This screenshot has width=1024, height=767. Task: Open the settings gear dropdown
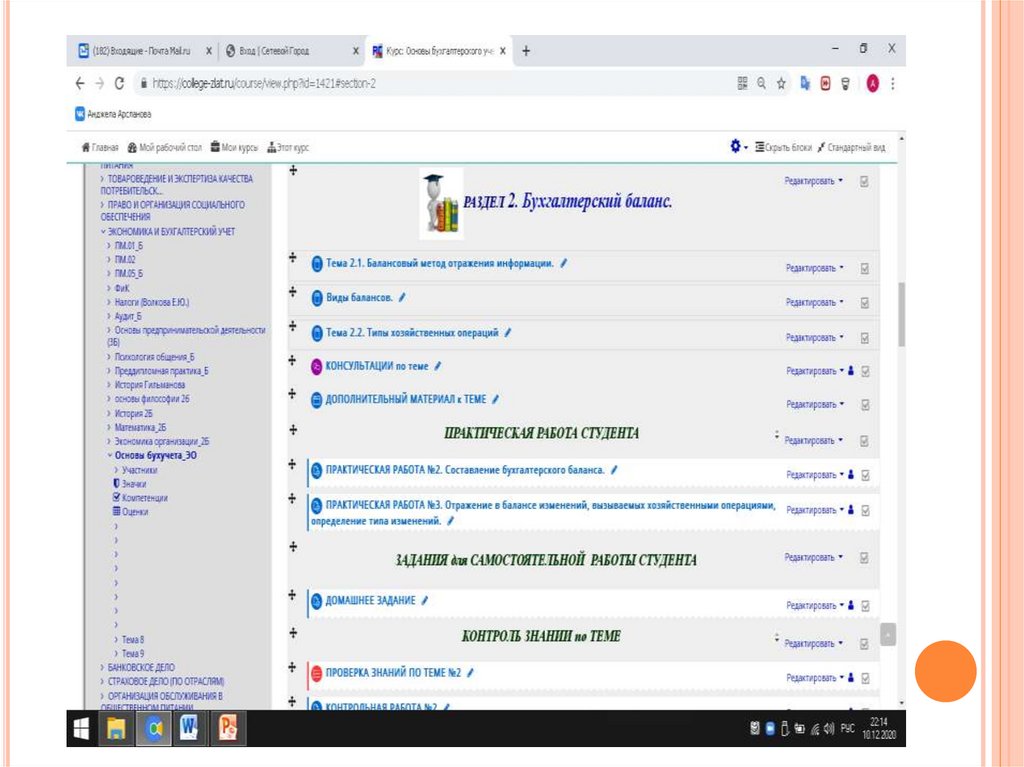[739, 146]
